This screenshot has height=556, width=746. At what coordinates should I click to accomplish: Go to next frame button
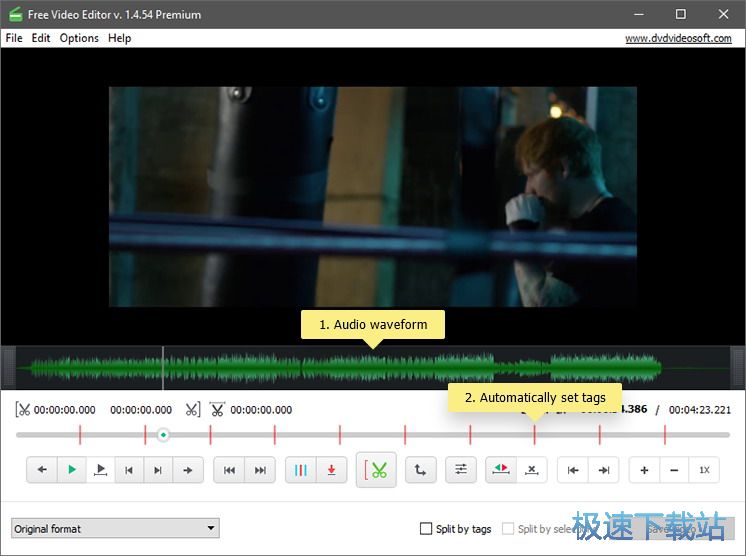[x=158, y=470]
